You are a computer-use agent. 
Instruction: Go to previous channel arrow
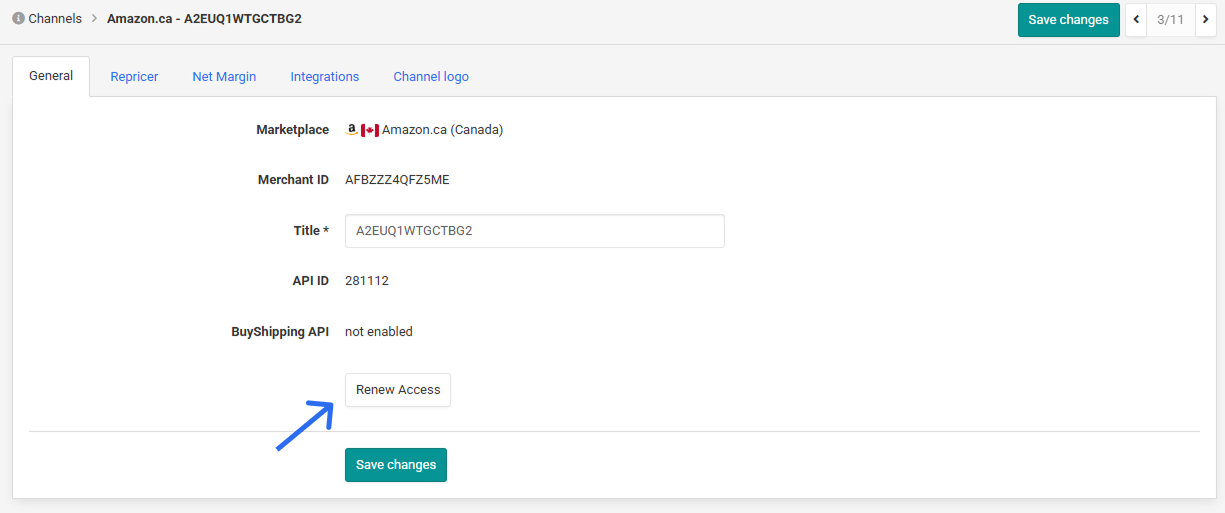pyautogui.click(x=1136, y=20)
